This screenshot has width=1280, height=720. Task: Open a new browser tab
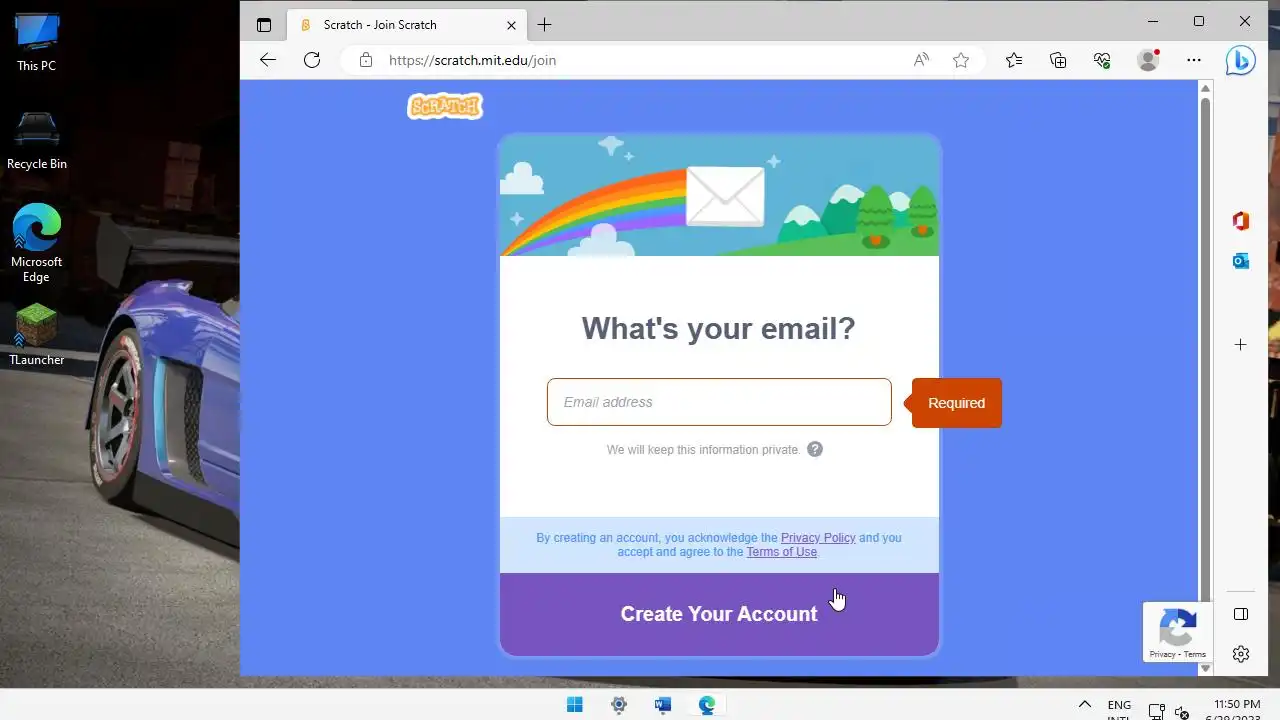[x=544, y=25]
